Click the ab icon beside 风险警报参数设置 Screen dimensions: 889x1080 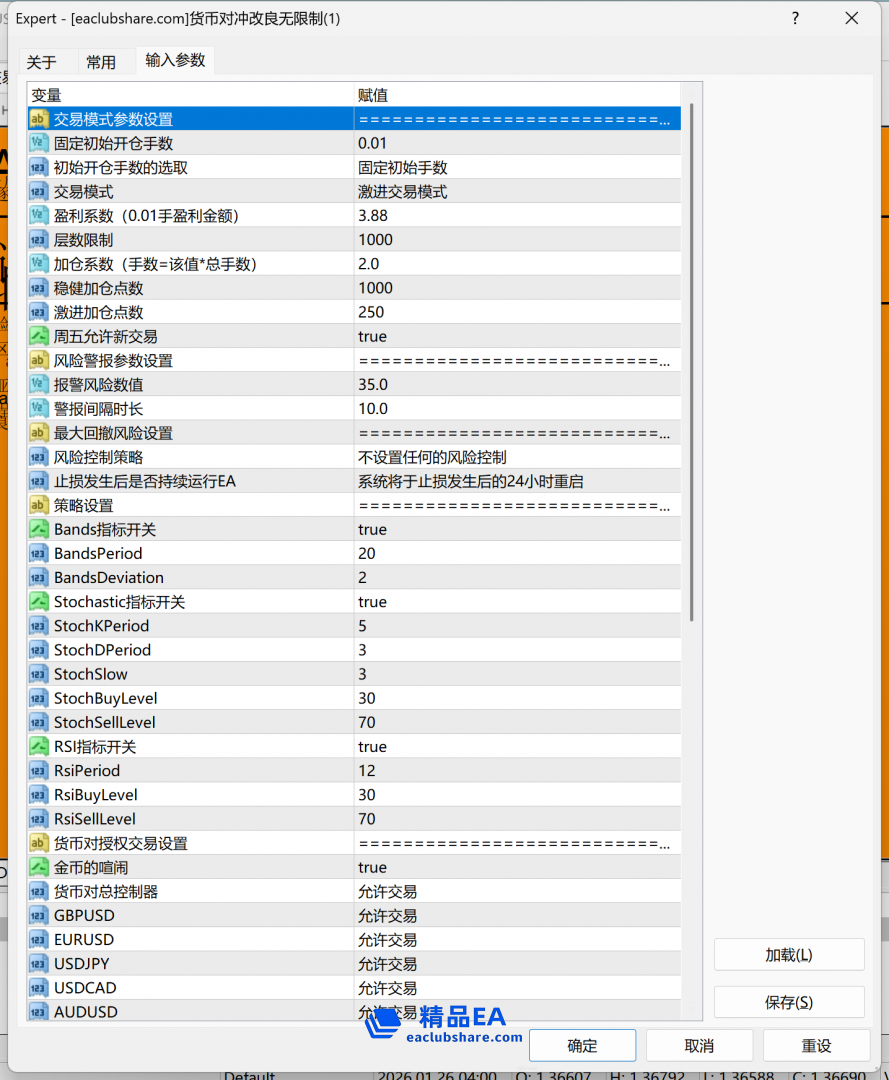(38, 360)
